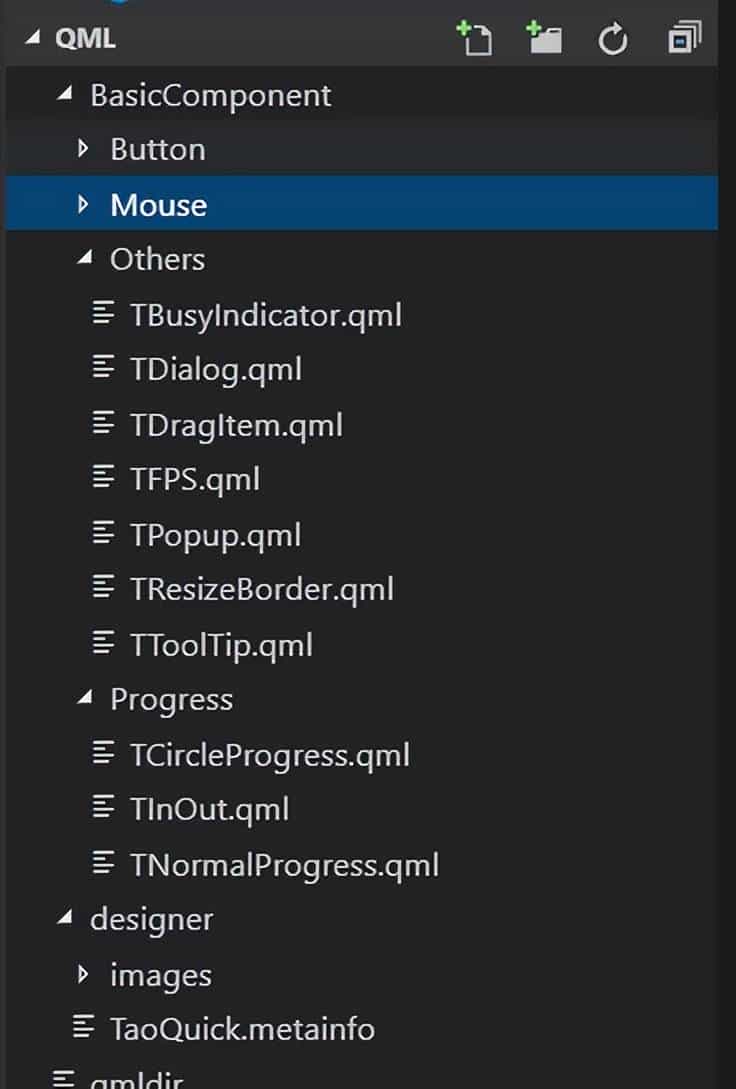Screen dimensions: 736x1089
Task: Click the file icon beside TDragItem.qml
Action: click(104, 423)
